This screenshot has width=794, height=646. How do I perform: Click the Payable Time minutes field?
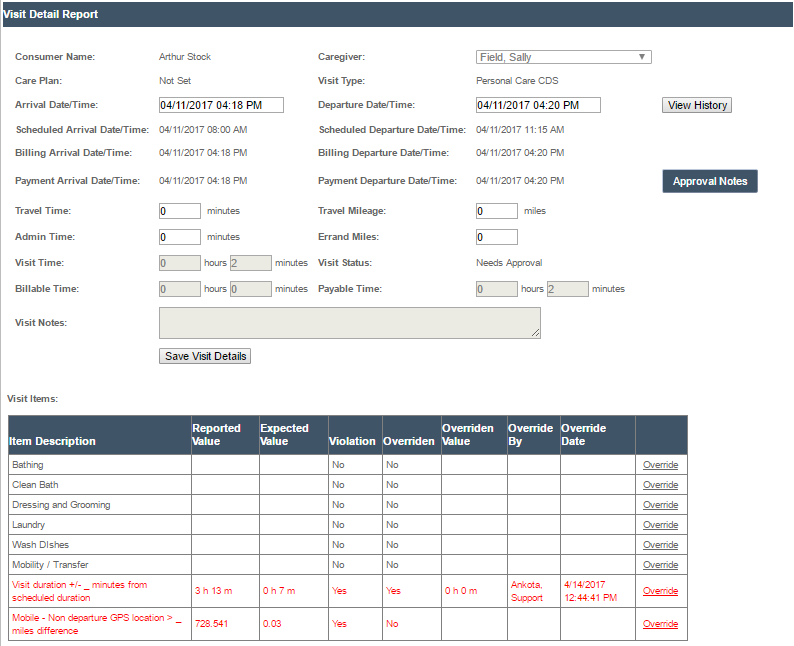click(x=568, y=289)
